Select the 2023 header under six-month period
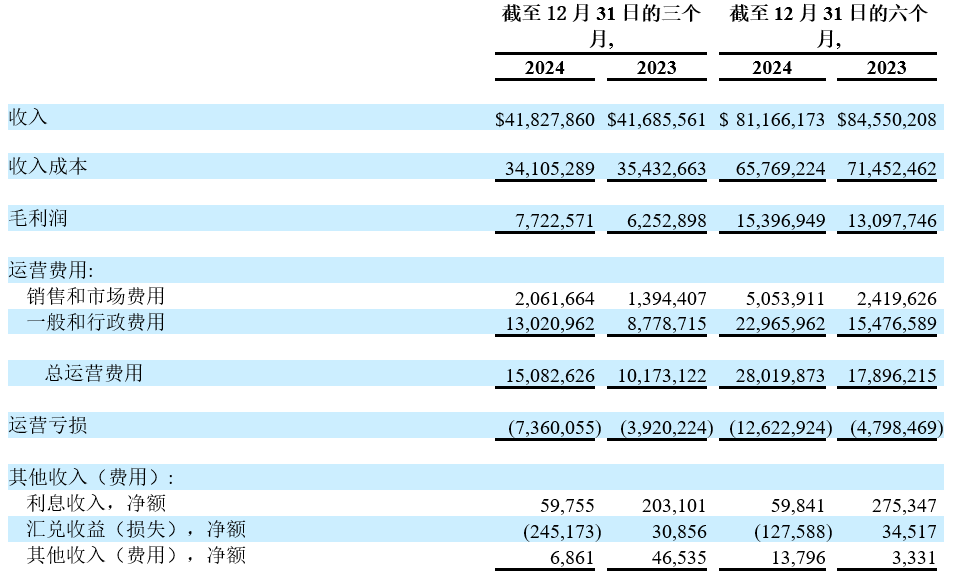The image size is (957, 582). point(886,68)
